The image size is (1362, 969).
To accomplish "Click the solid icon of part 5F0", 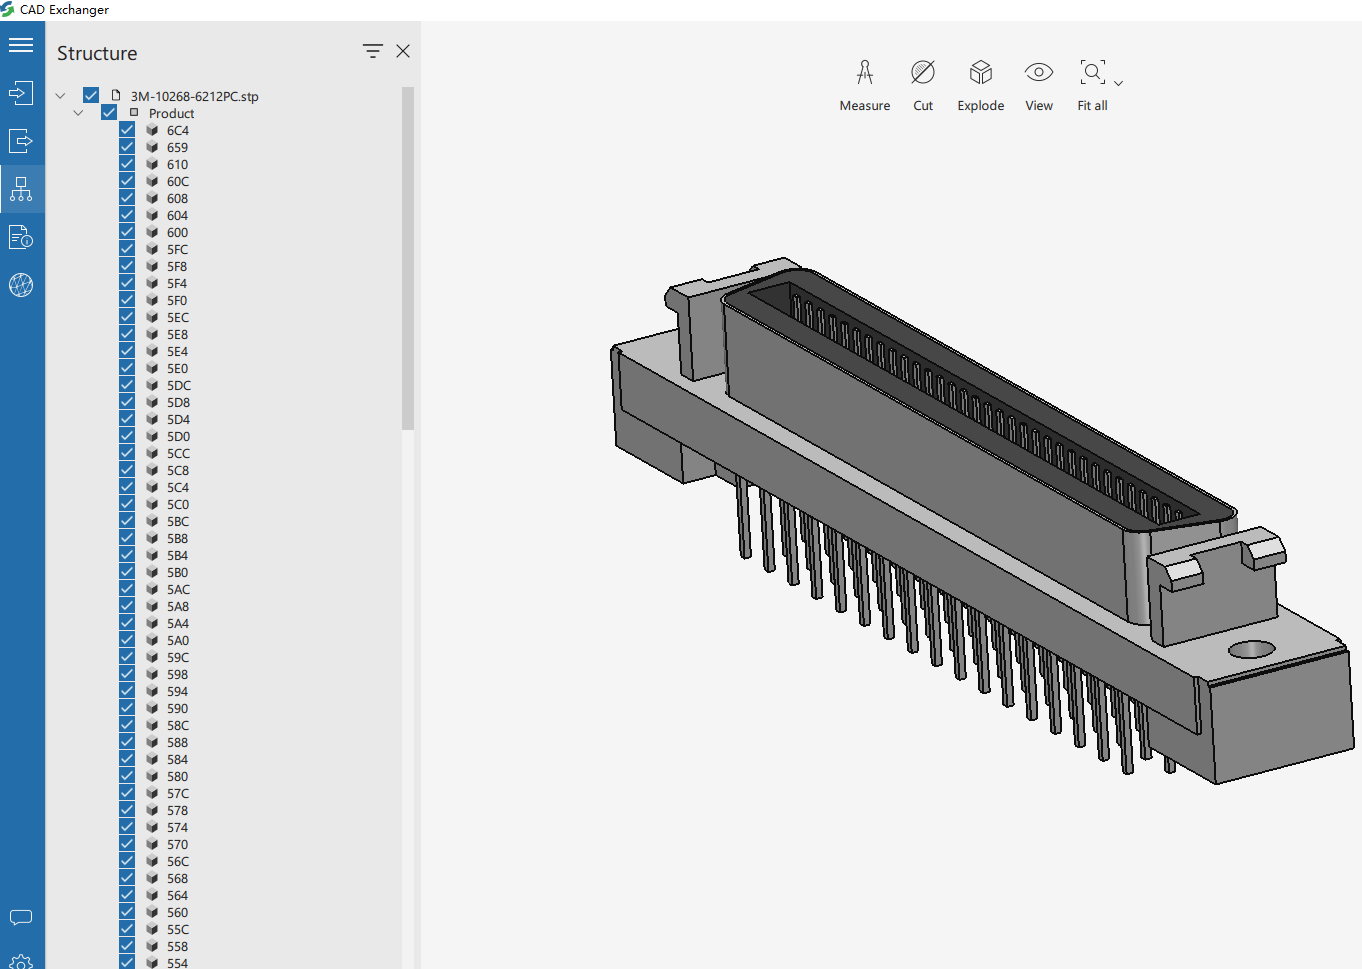I will click(x=152, y=300).
